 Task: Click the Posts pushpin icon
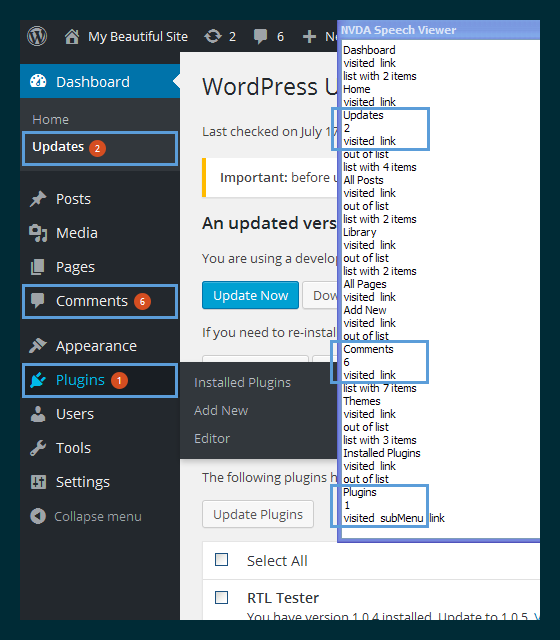[x=38, y=199]
